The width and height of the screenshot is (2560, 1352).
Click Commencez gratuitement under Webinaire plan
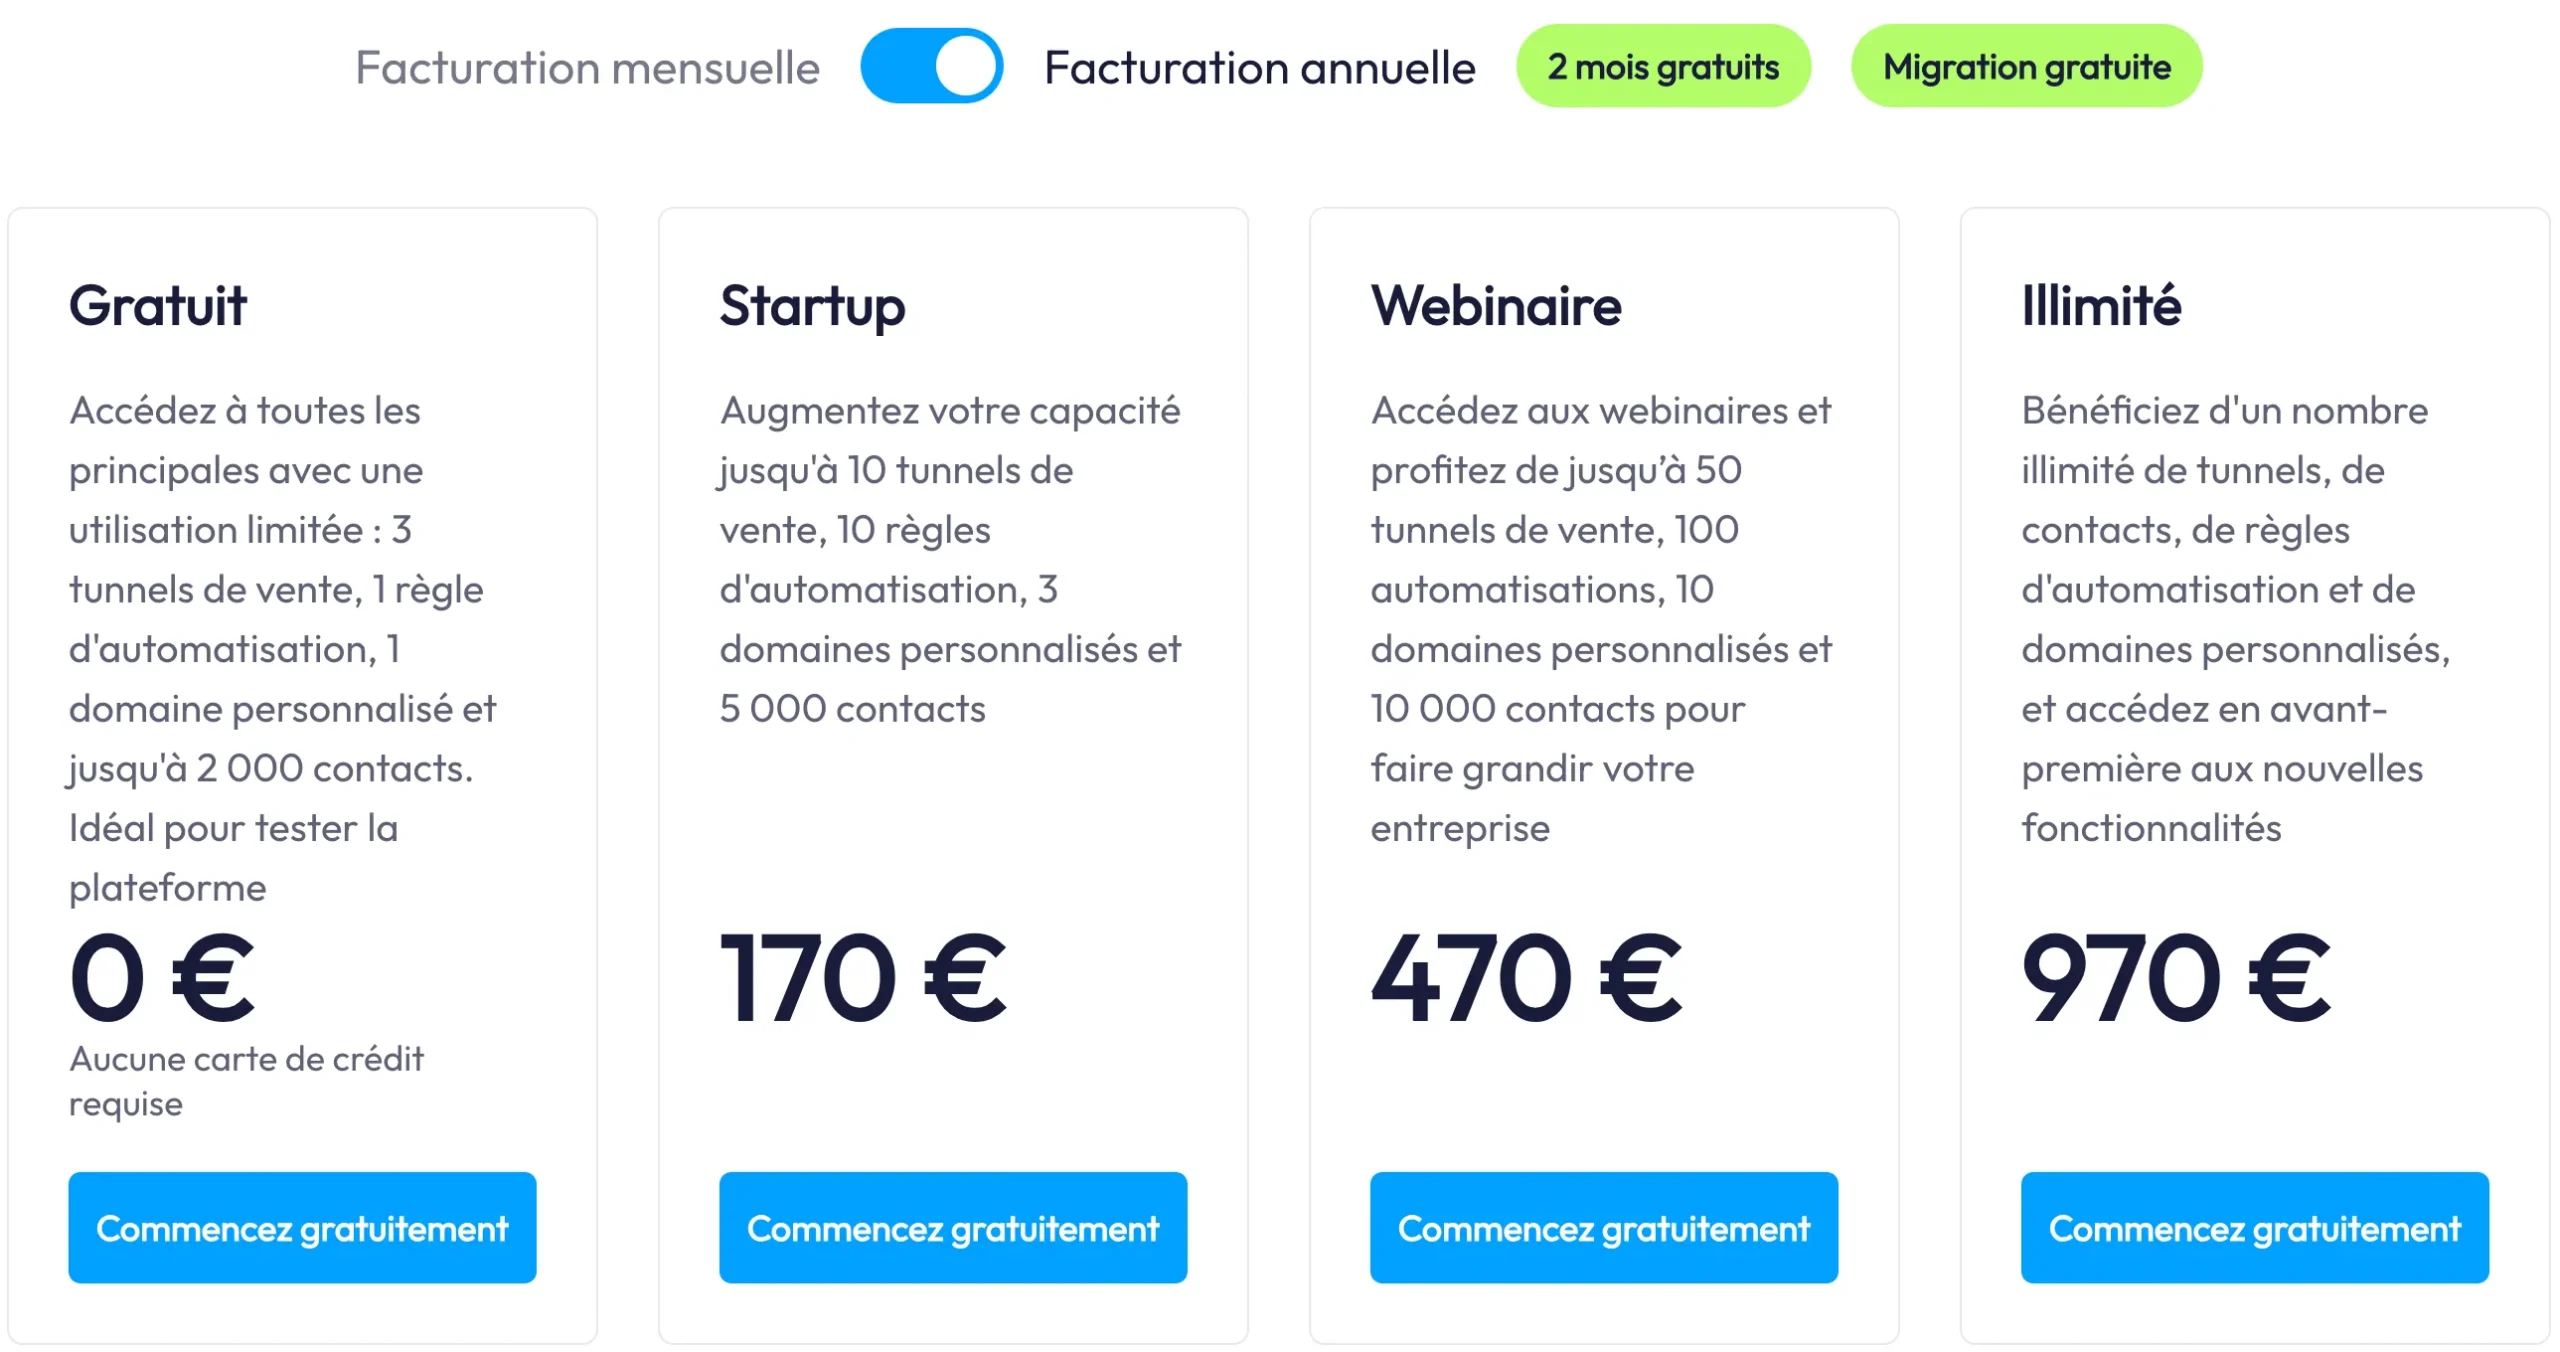point(1604,1228)
